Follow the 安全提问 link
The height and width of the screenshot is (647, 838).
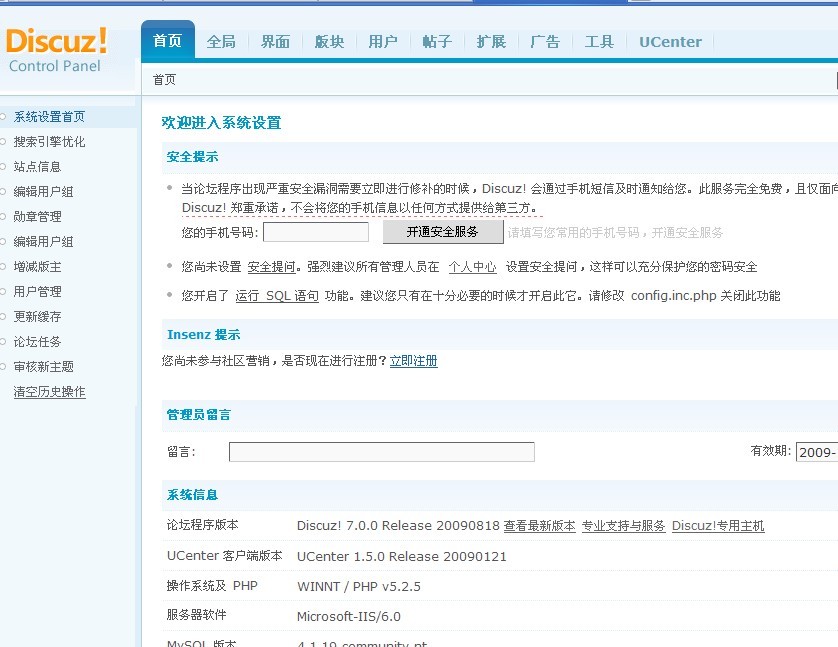[271, 267]
